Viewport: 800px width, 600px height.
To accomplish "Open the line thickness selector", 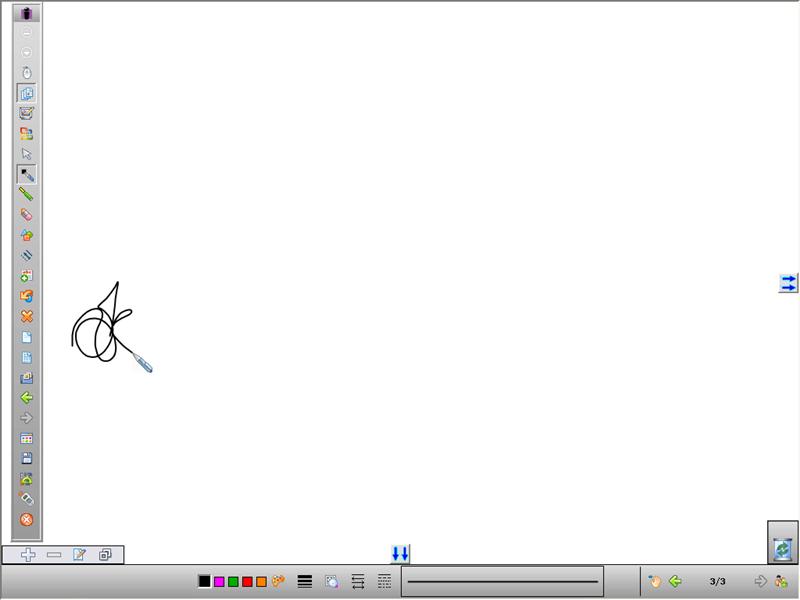I will click(305, 582).
